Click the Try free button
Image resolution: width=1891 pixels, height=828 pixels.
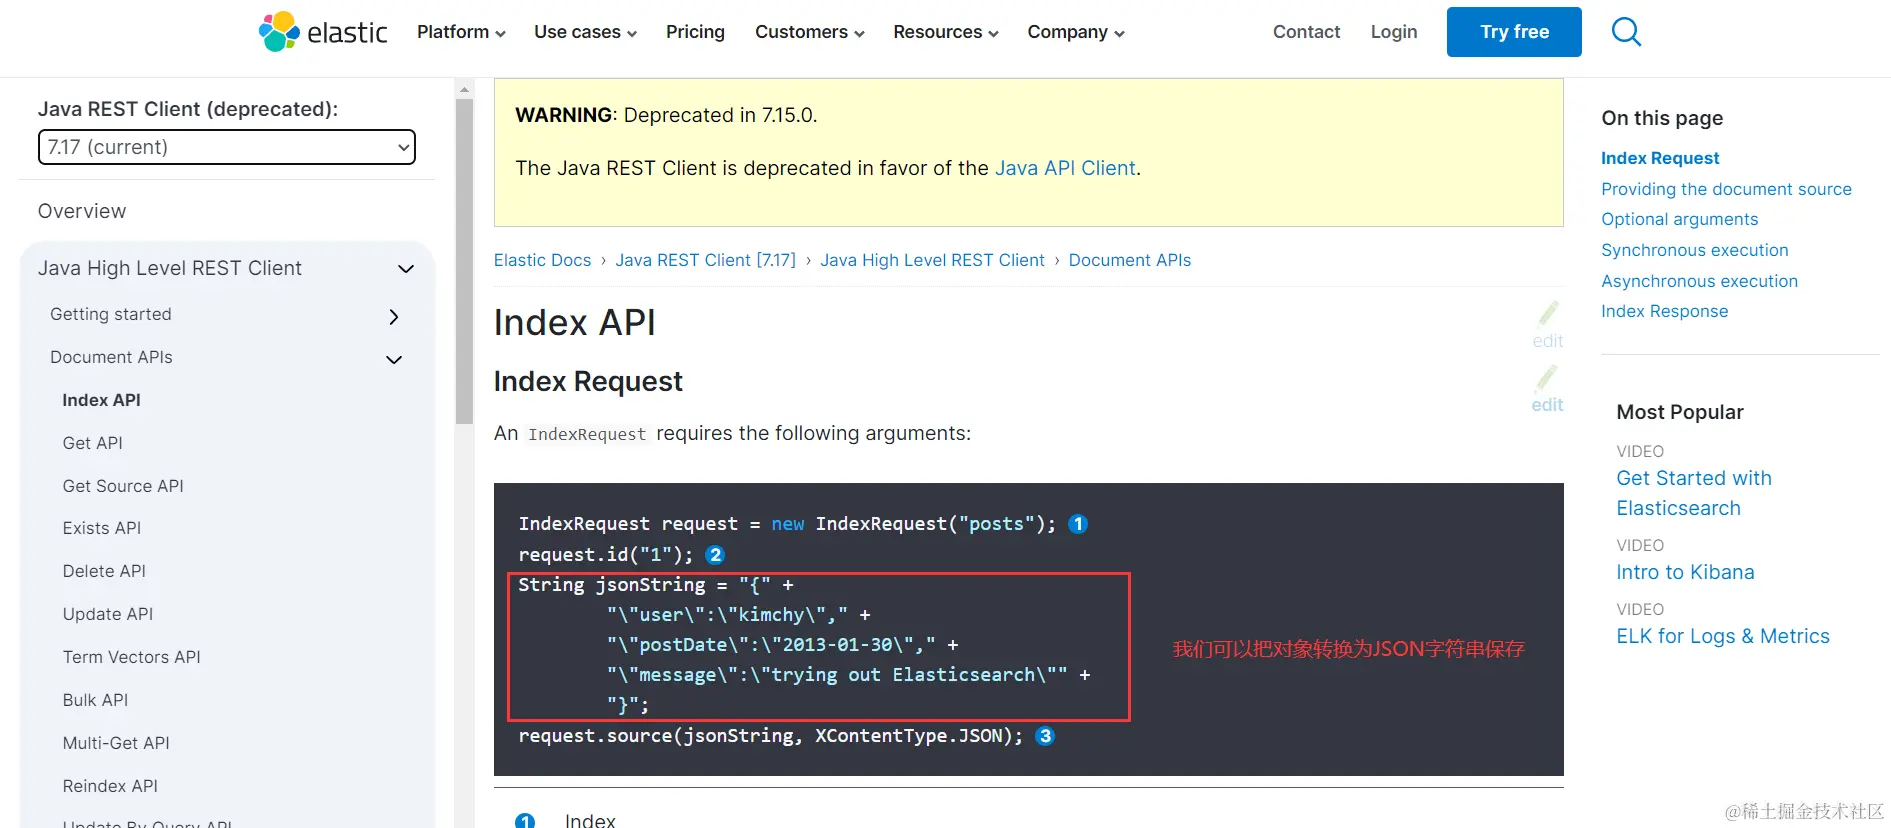point(1514,32)
